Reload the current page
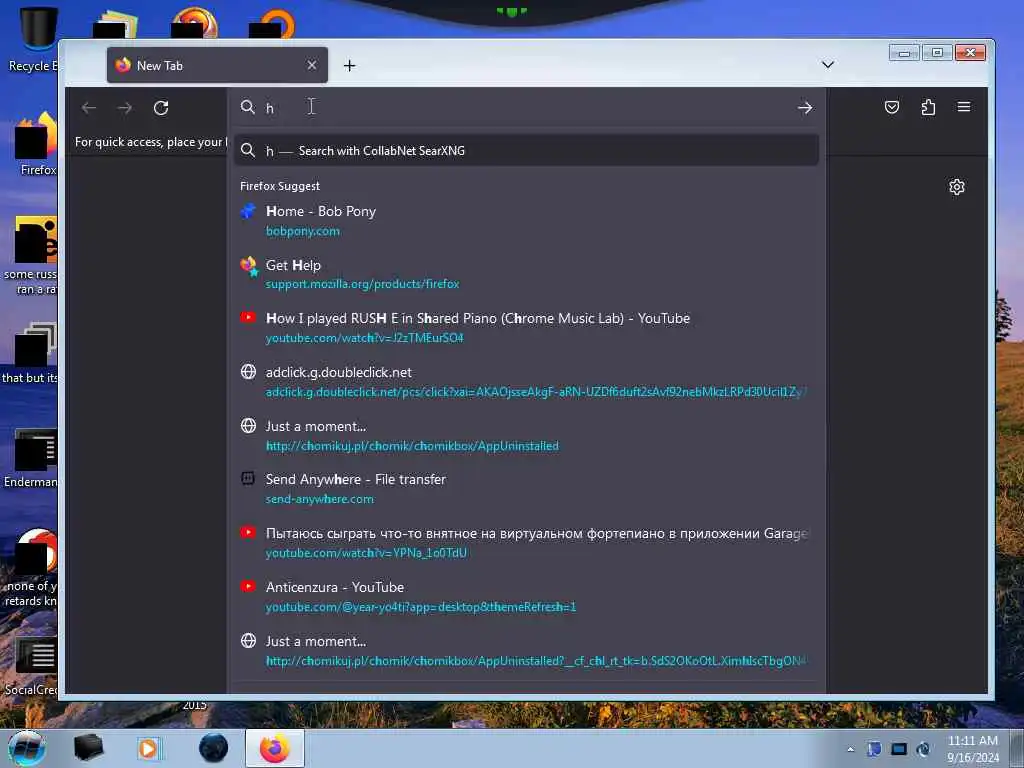 point(161,108)
